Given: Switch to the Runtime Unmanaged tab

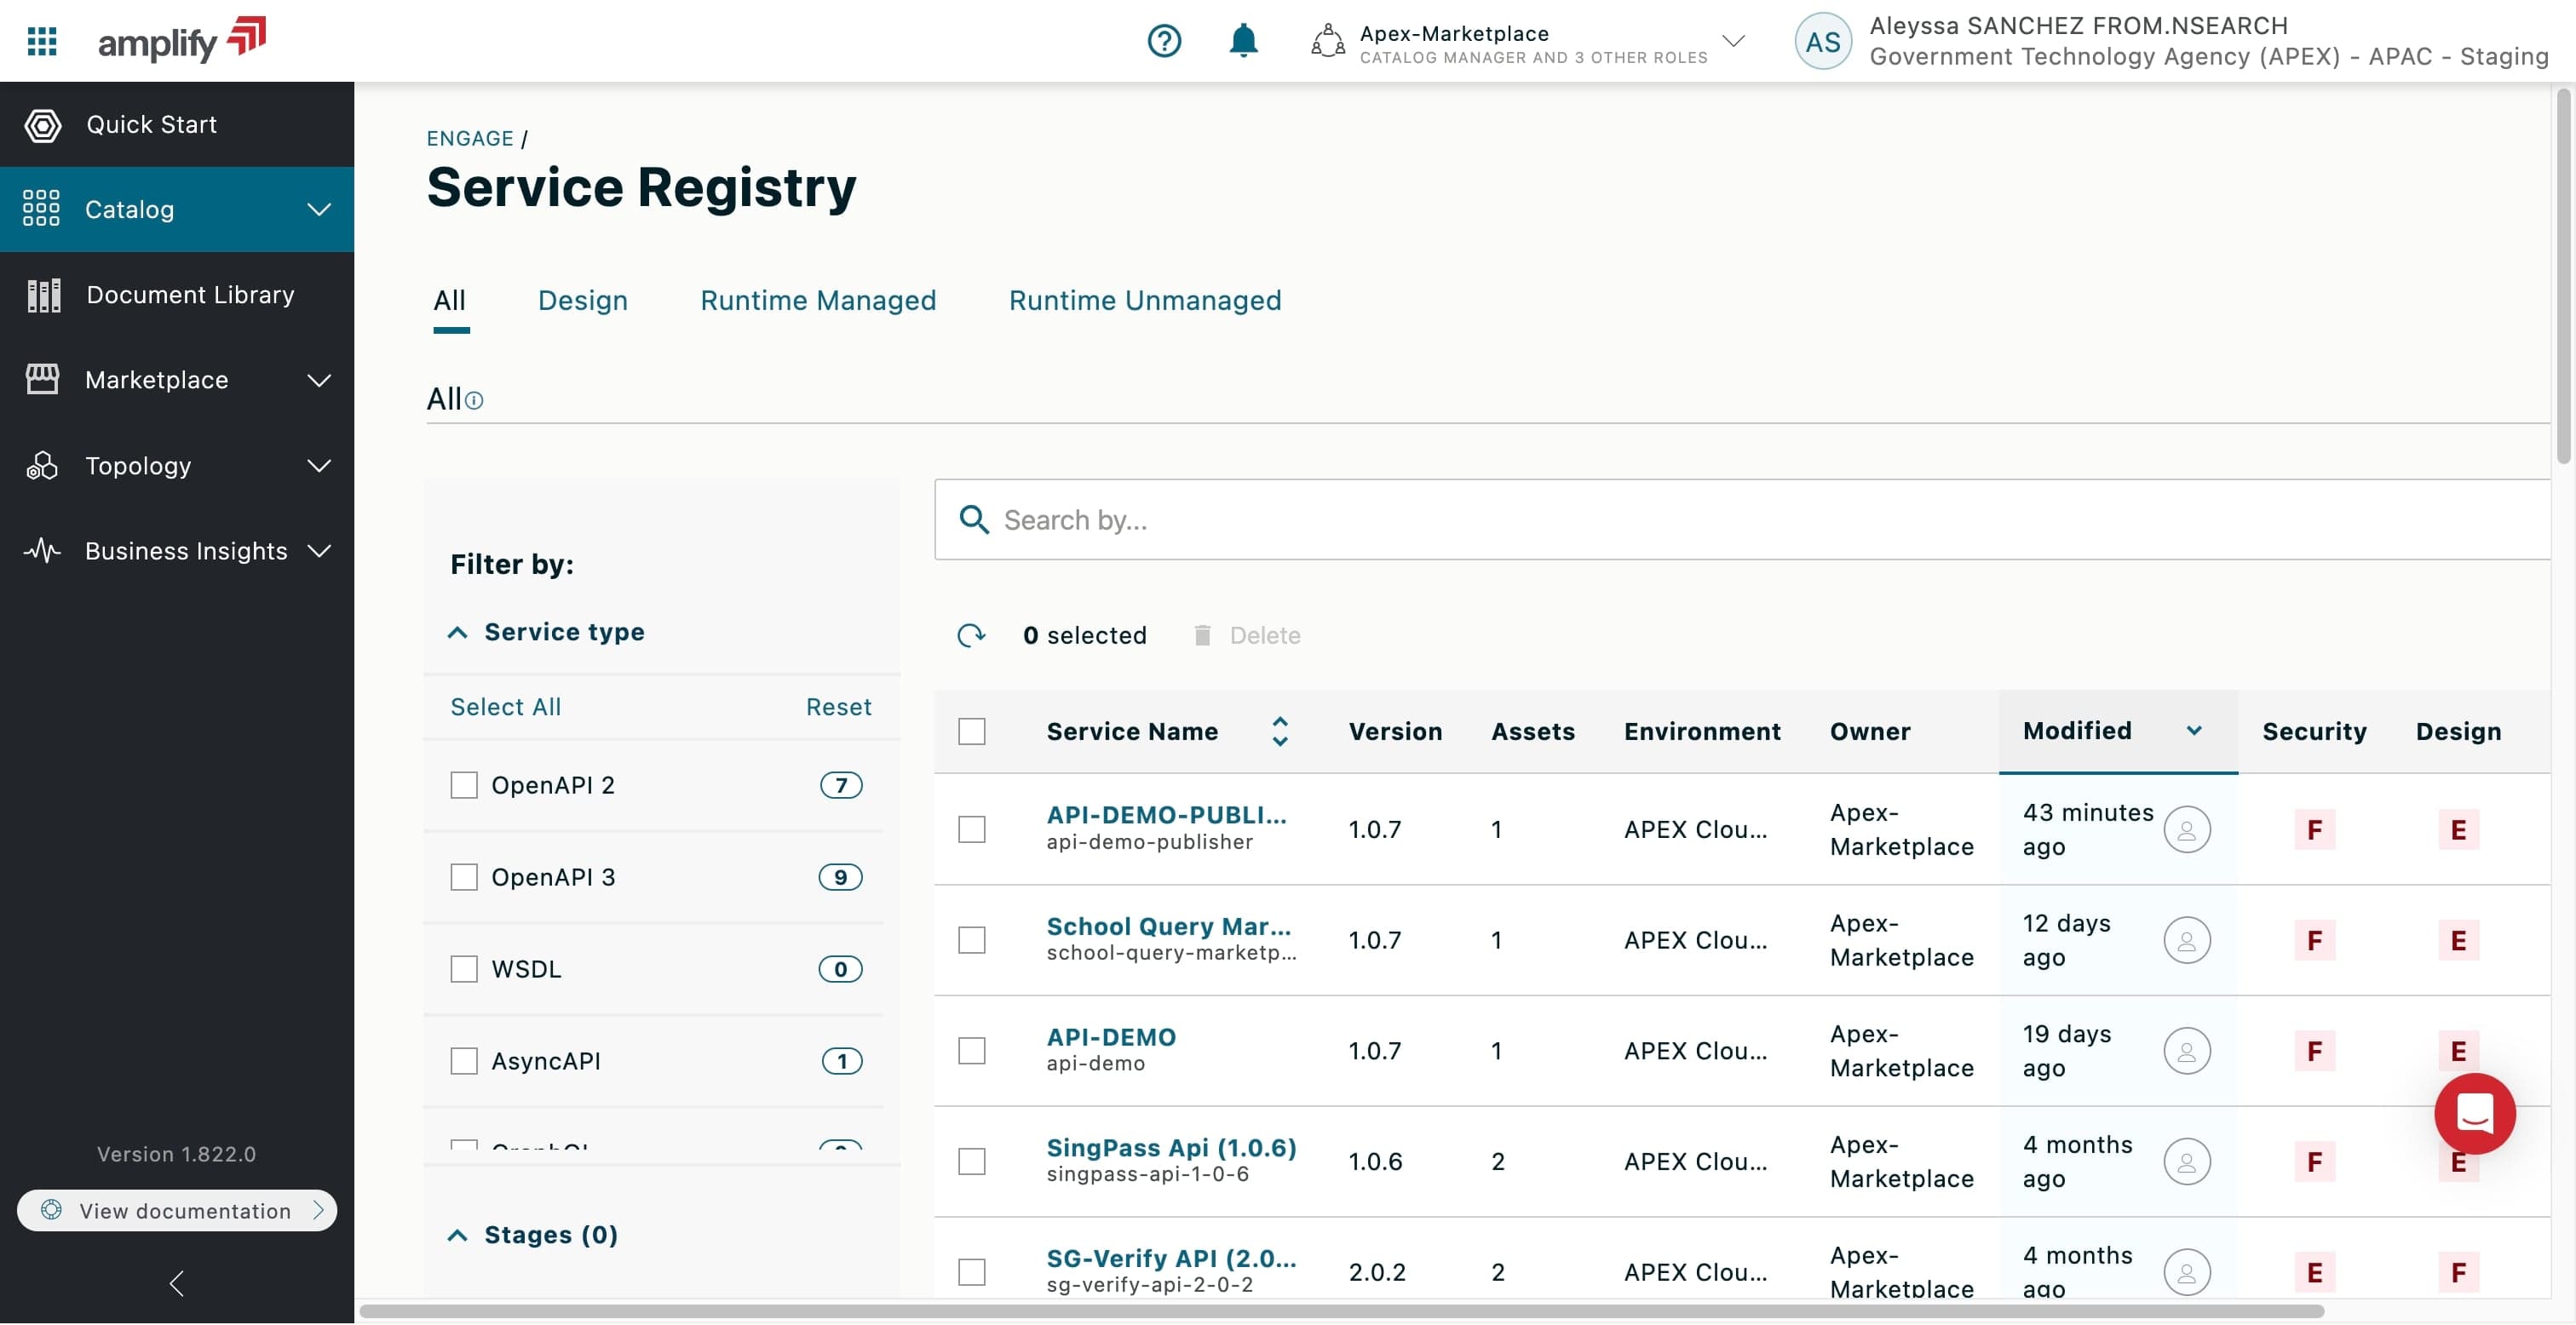Looking at the screenshot, I should point(1144,301).
